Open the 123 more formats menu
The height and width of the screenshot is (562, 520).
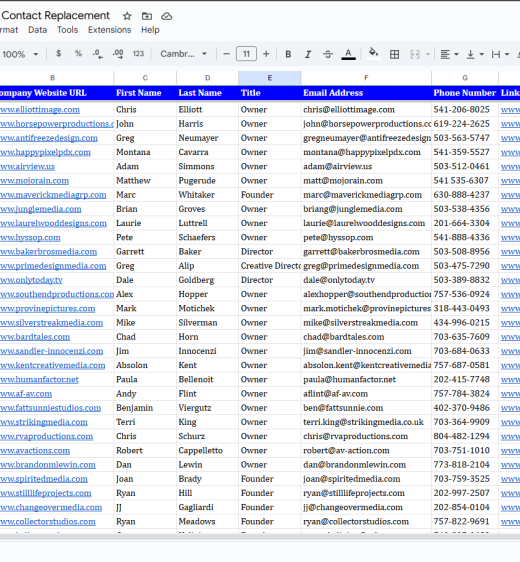click(x=138, y=54)
